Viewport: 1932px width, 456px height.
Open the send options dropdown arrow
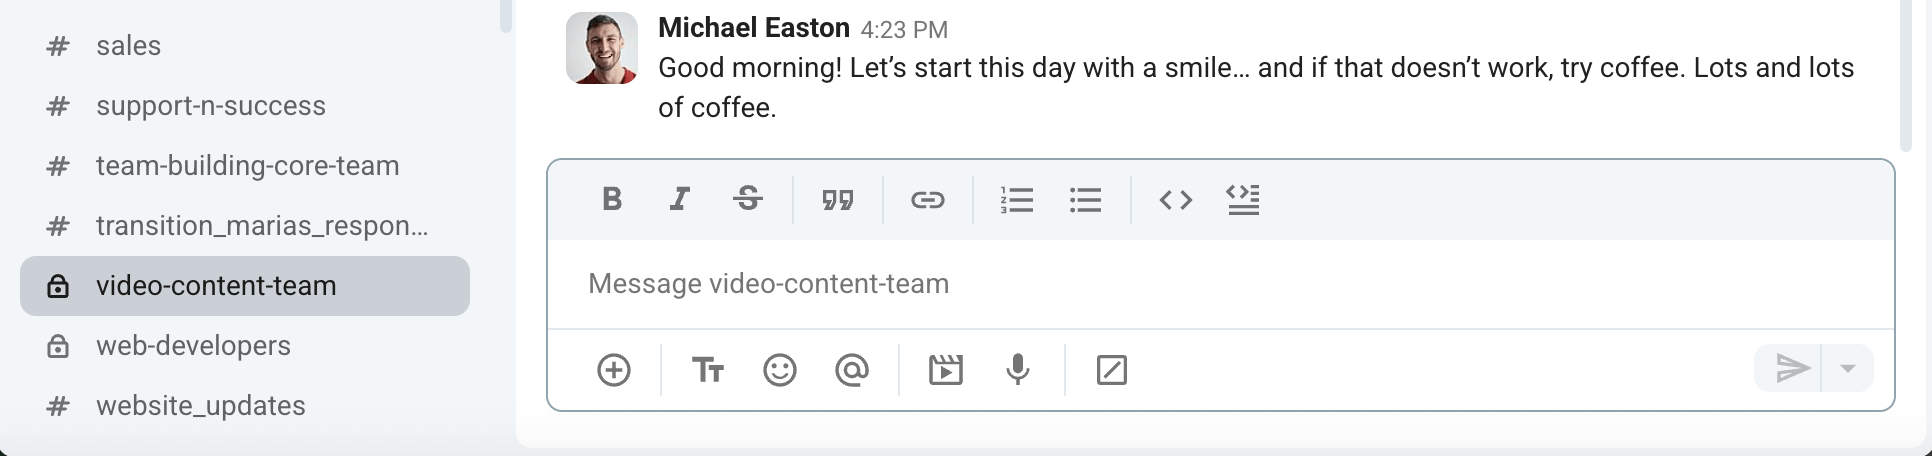1848,369
